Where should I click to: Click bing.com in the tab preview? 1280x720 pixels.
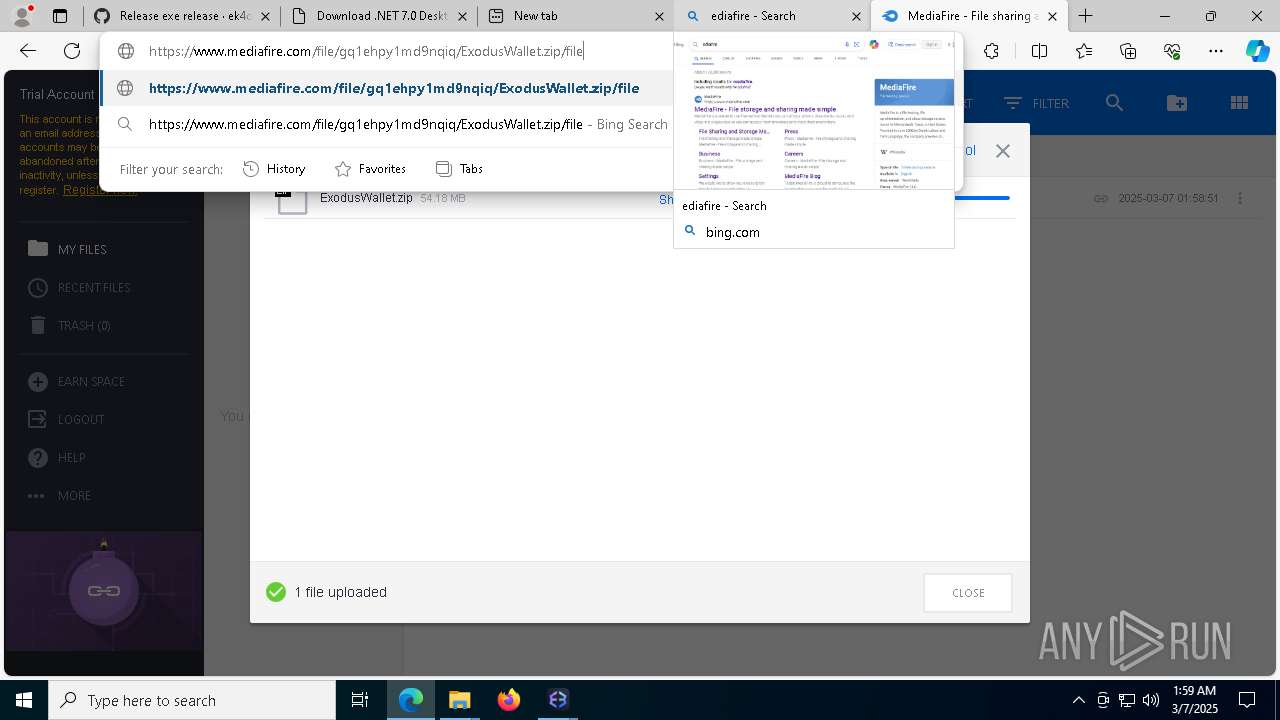[732, 232]
